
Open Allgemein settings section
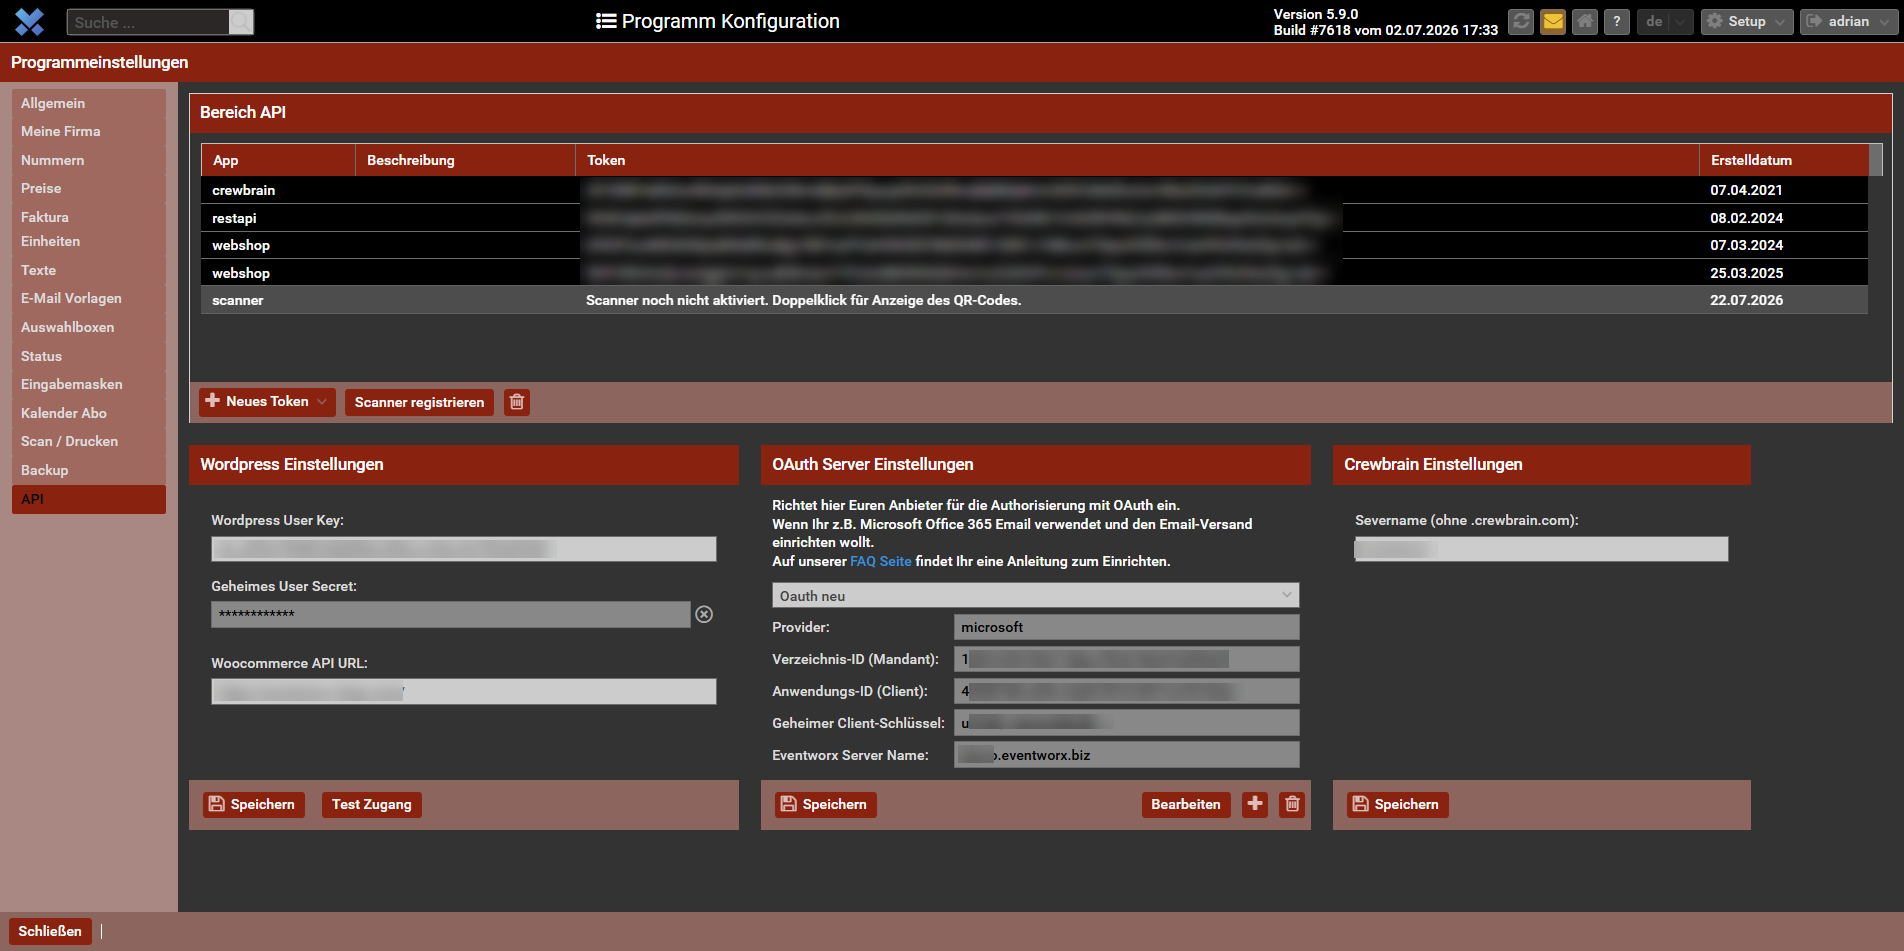pos(89,103)
